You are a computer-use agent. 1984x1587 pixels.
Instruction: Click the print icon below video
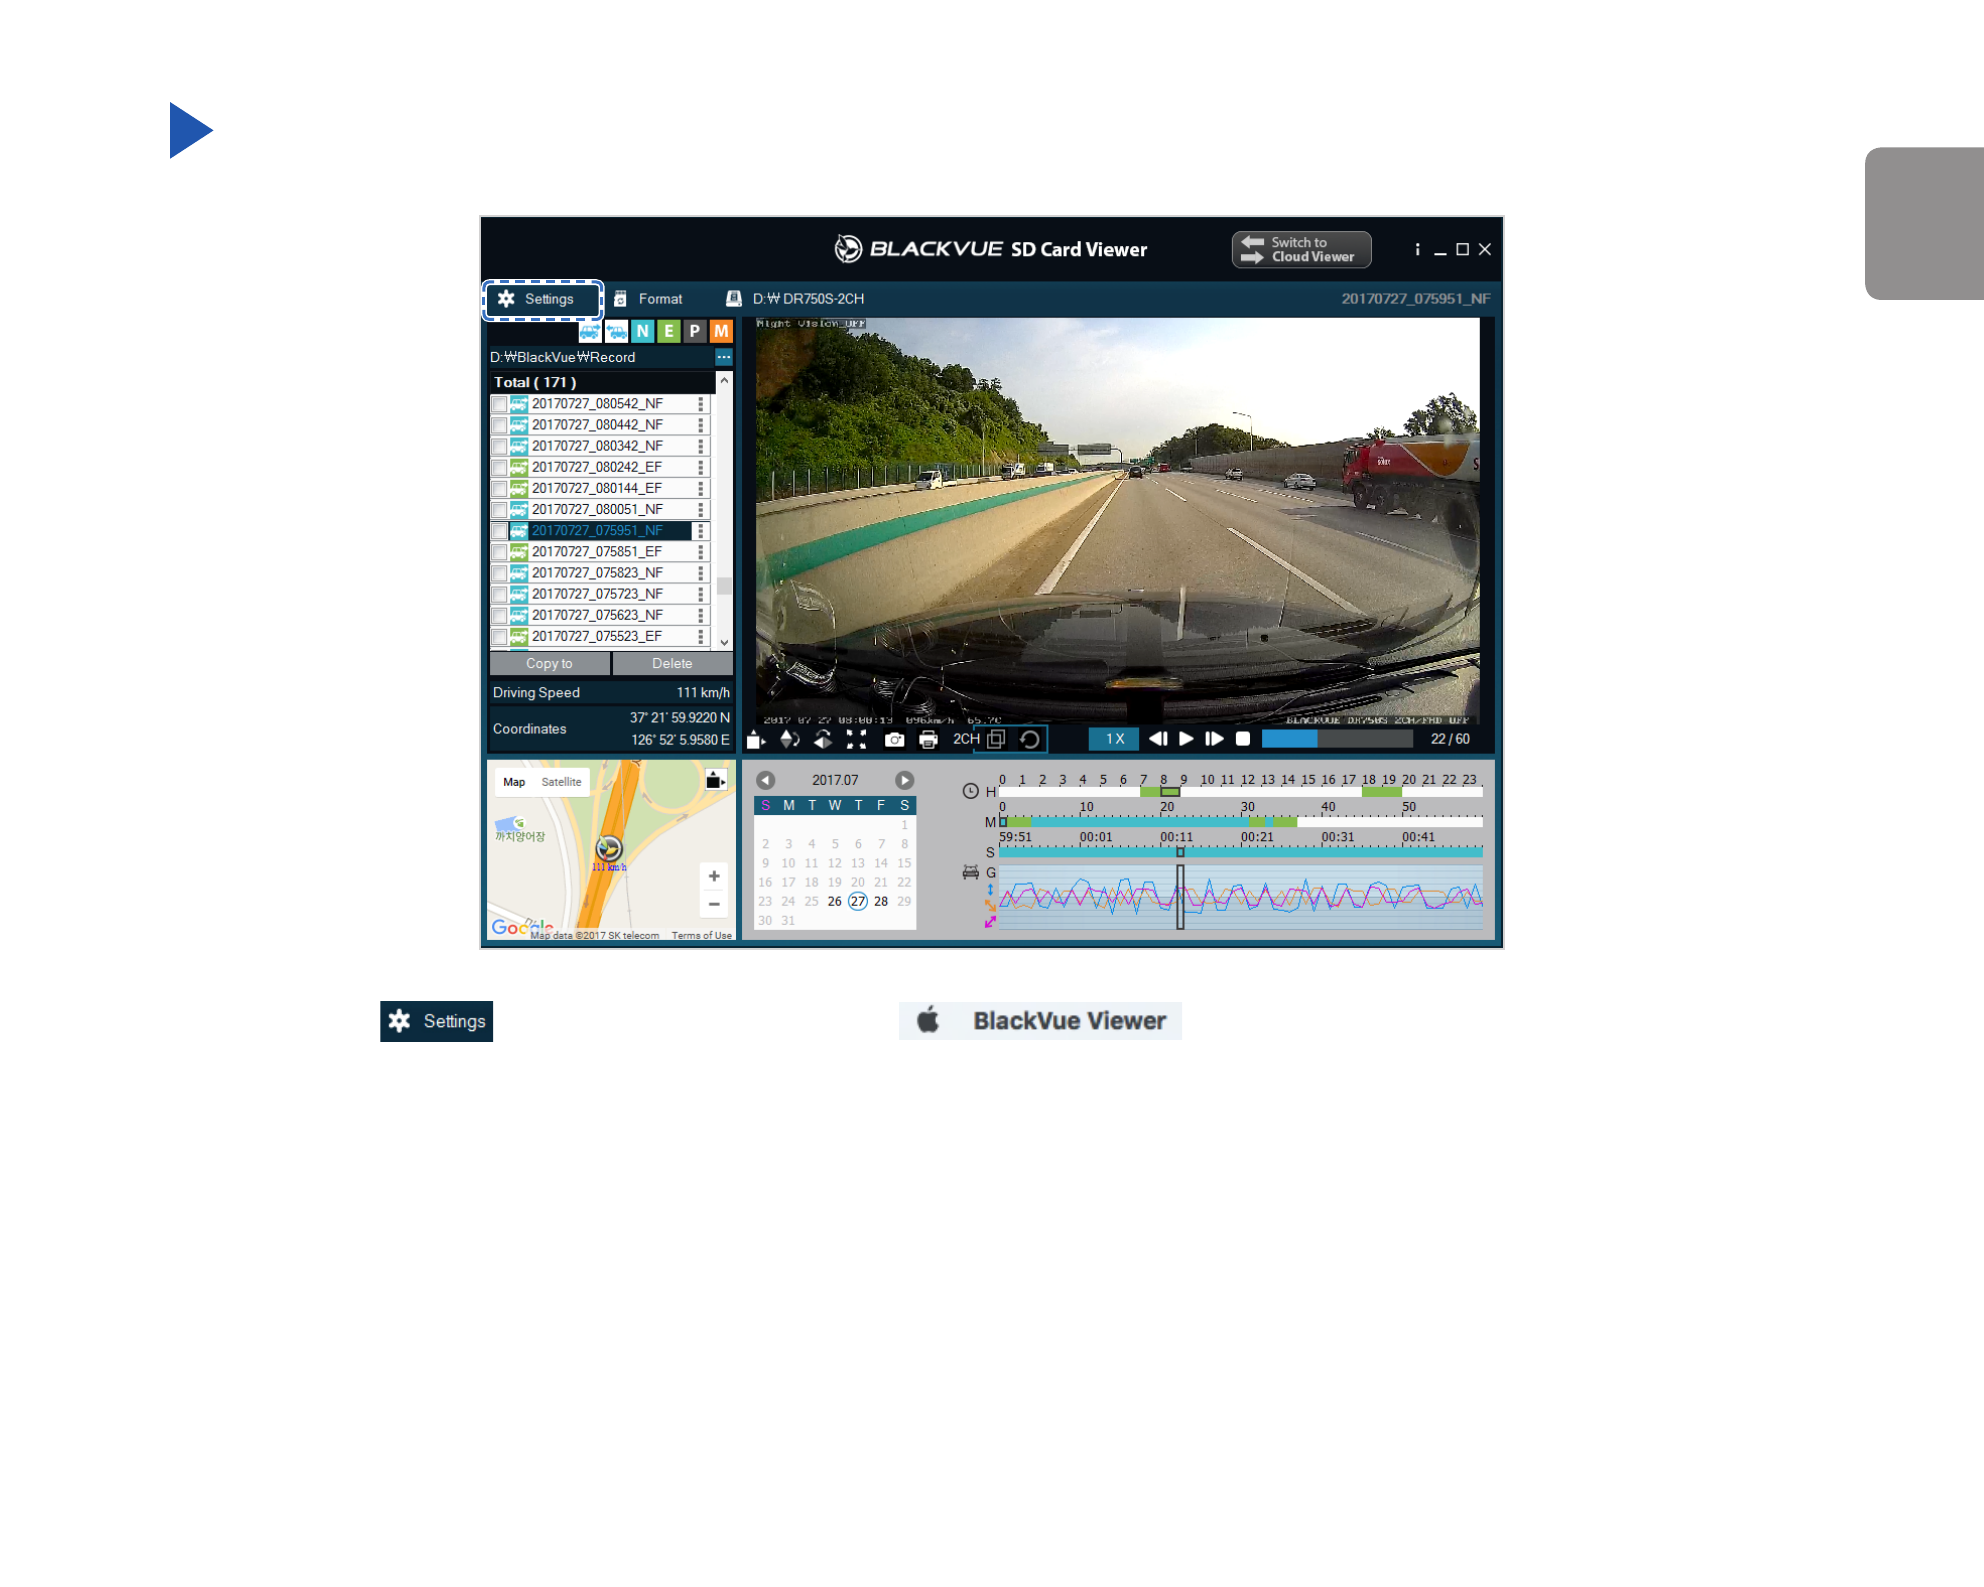click(928, 740)
